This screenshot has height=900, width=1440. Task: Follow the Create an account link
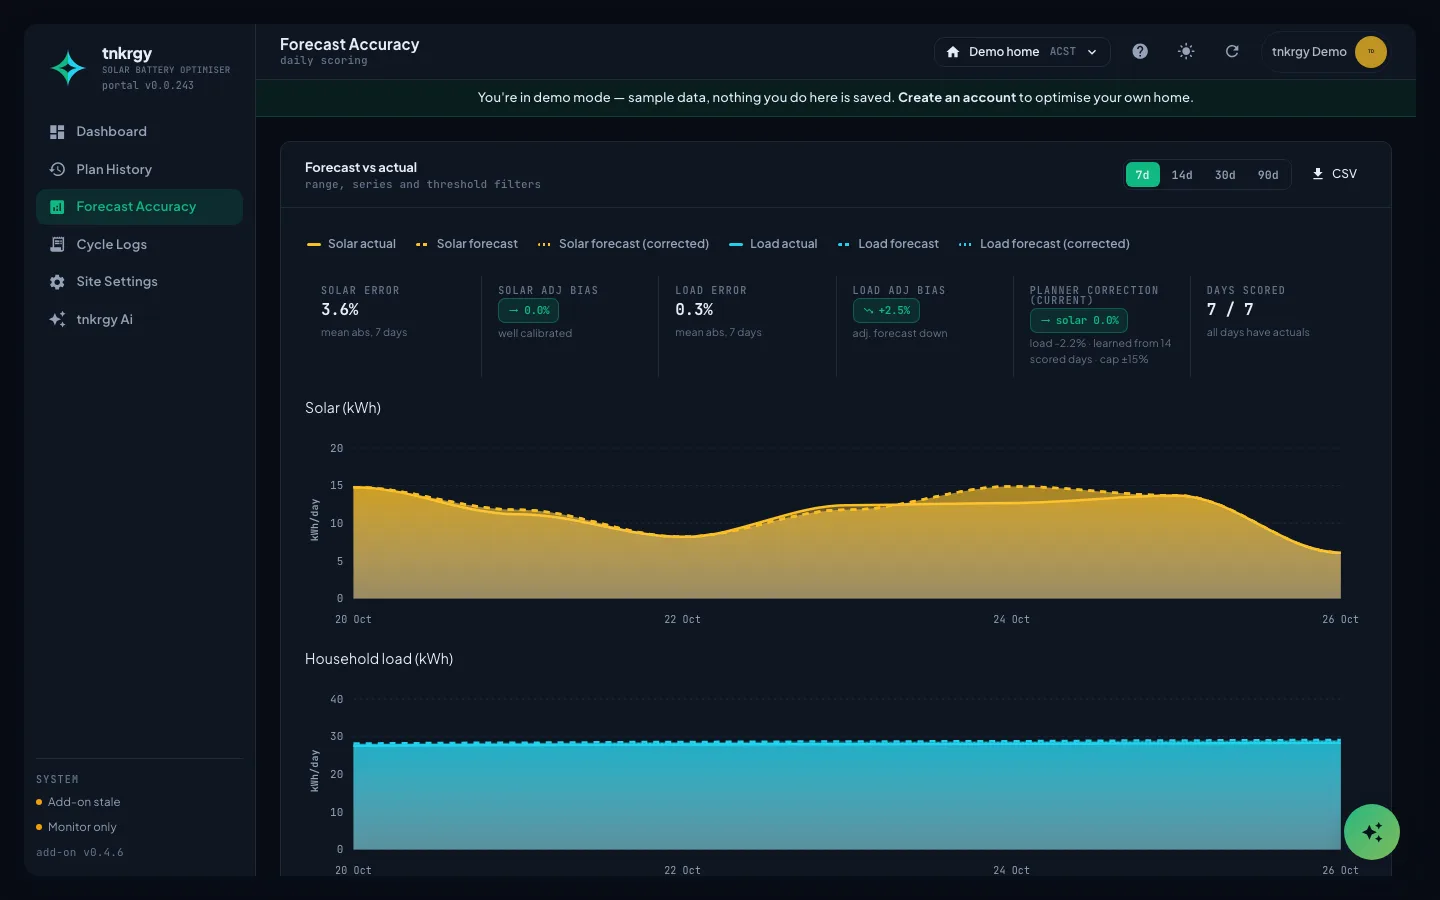[957, 98]
